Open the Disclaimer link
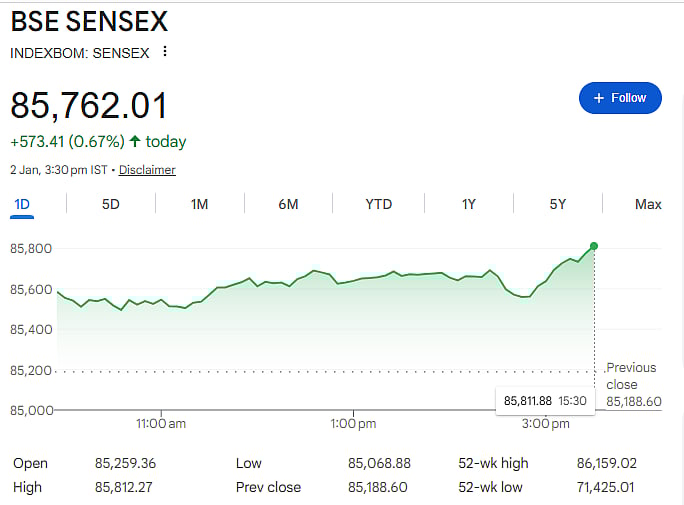 click(x=147, y=170)
